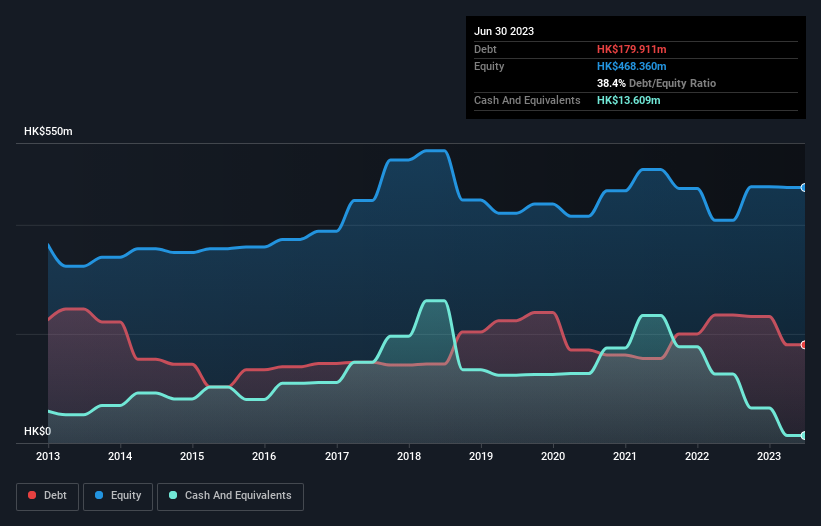The width and height of the screenshot is (821, 526).
Task: Click Cash And Equivalents label in tooltip
Action: 527,100
